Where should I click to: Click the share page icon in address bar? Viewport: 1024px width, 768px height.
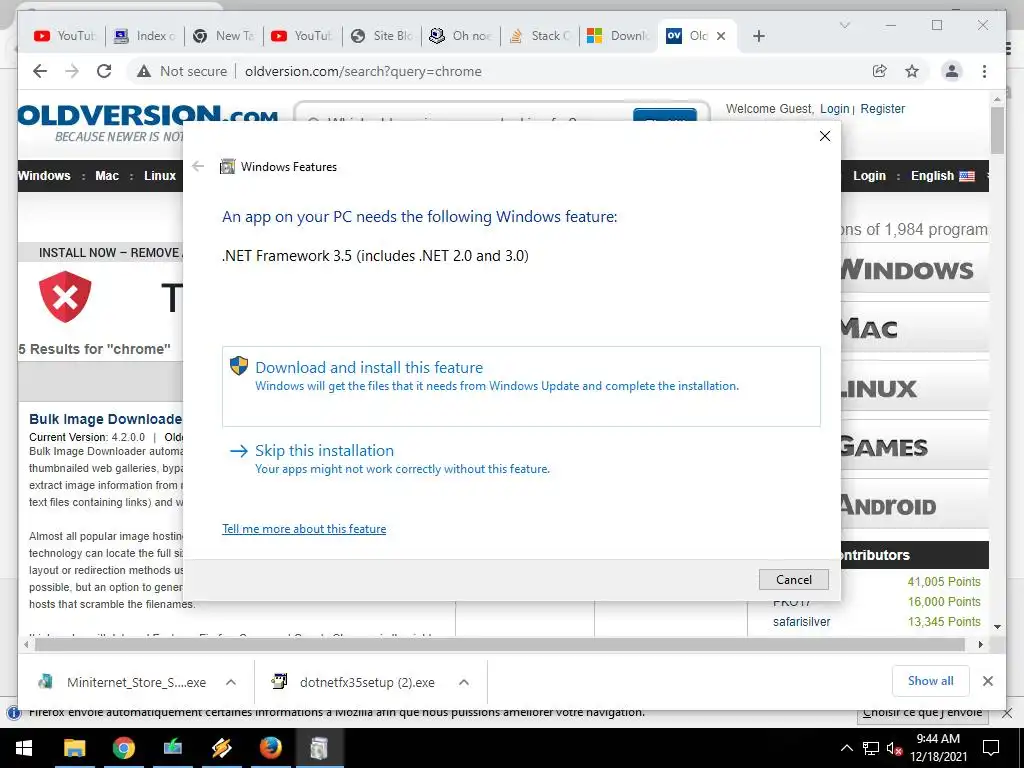click(880, 71)
